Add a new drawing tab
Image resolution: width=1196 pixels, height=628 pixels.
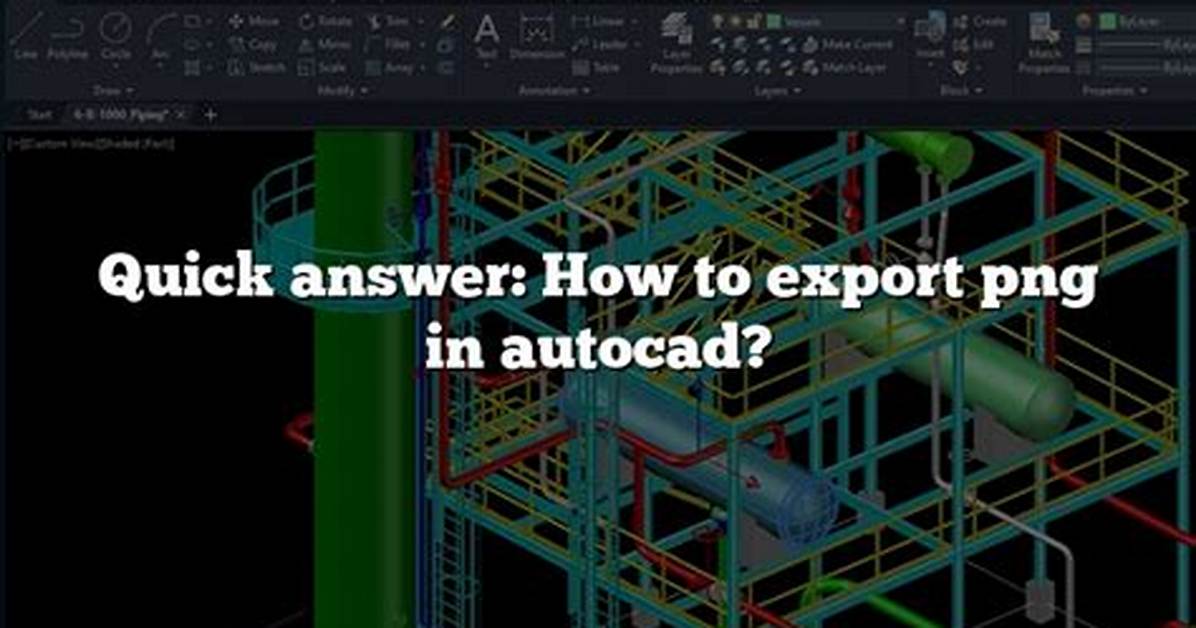(211, 115)
